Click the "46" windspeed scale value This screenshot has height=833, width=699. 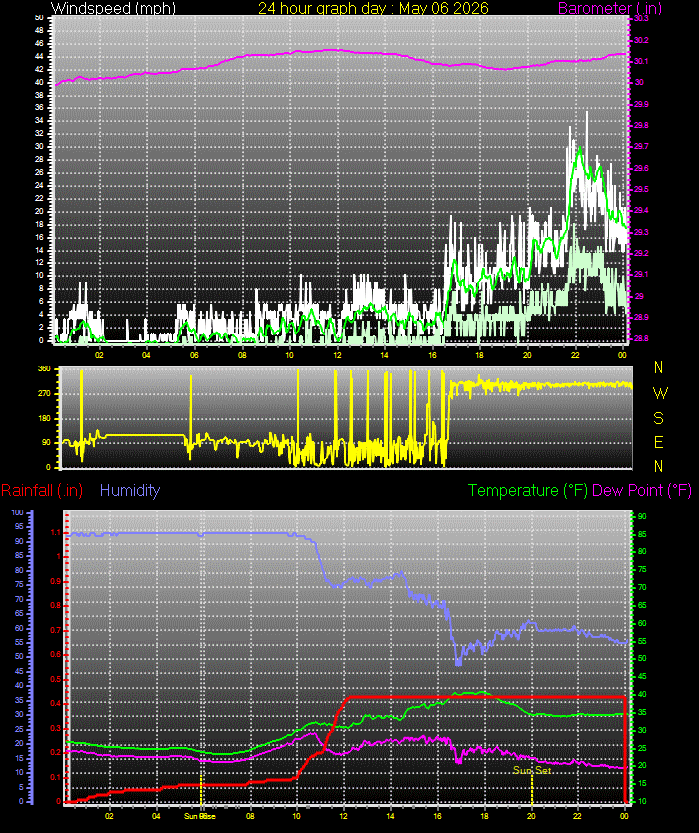(39, 44)
